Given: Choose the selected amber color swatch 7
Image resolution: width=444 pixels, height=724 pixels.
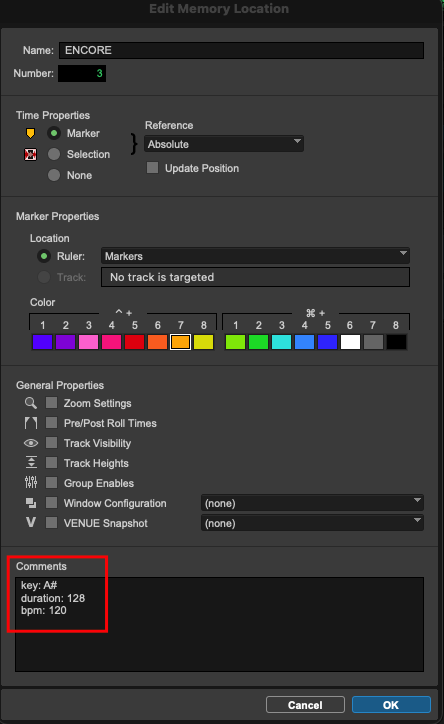Looking at the screenshot, I should (x=180, y=342).
